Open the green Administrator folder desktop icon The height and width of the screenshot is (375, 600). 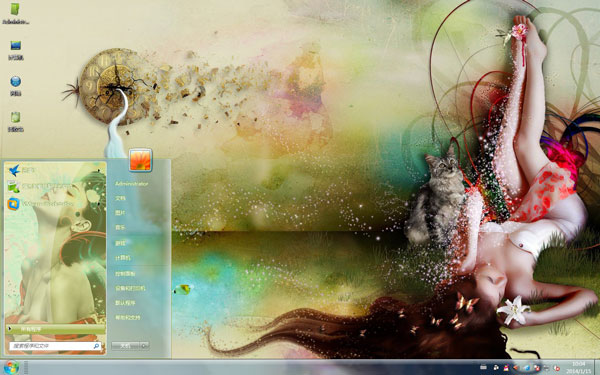pyautogui.click(x=15, y=13)
